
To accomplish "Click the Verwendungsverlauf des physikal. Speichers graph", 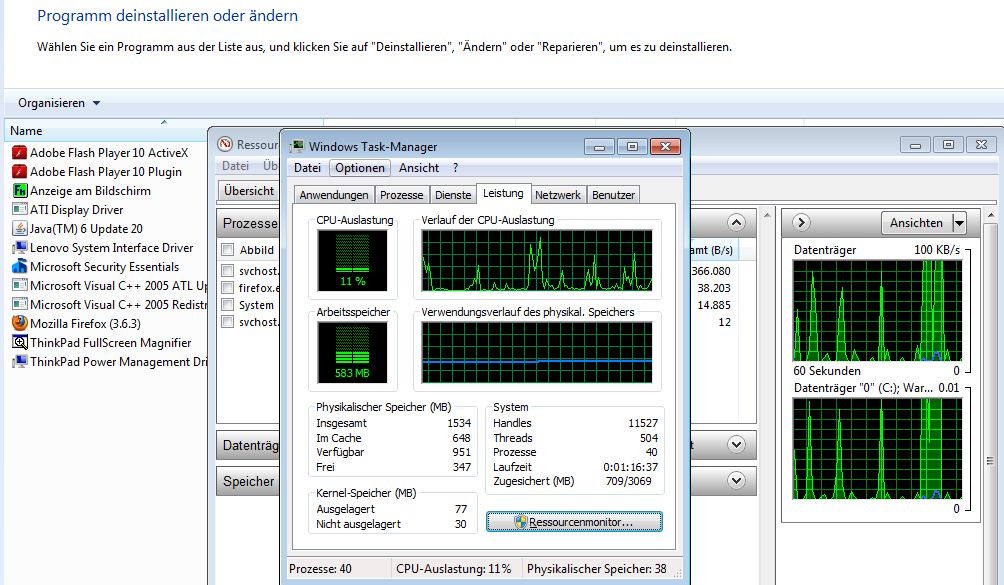I will click(x=537, y=352).
